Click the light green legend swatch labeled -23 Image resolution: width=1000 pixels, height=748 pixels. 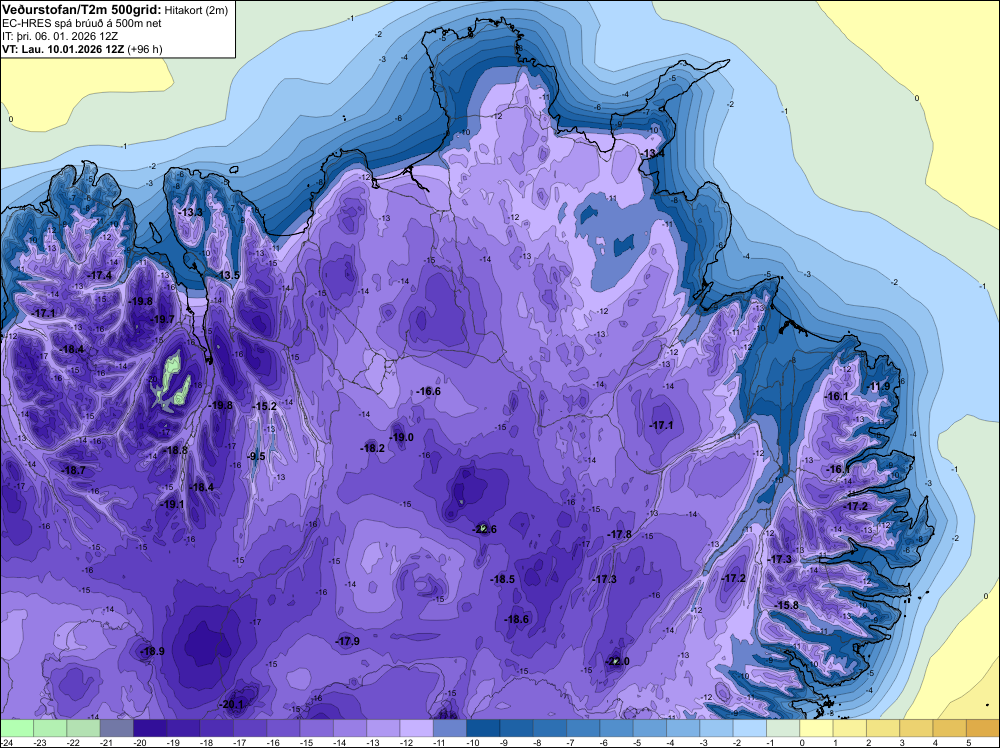[50, 728]
